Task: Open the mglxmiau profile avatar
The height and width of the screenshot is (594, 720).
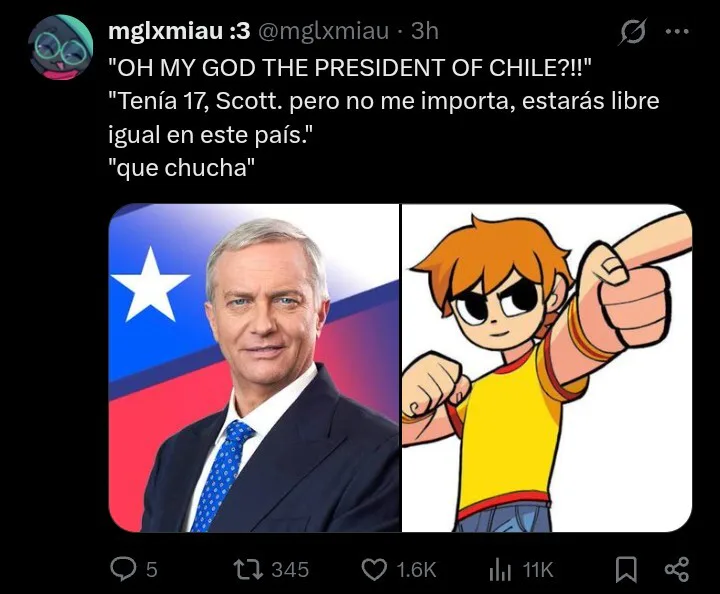Action: (x=61, y=47)
